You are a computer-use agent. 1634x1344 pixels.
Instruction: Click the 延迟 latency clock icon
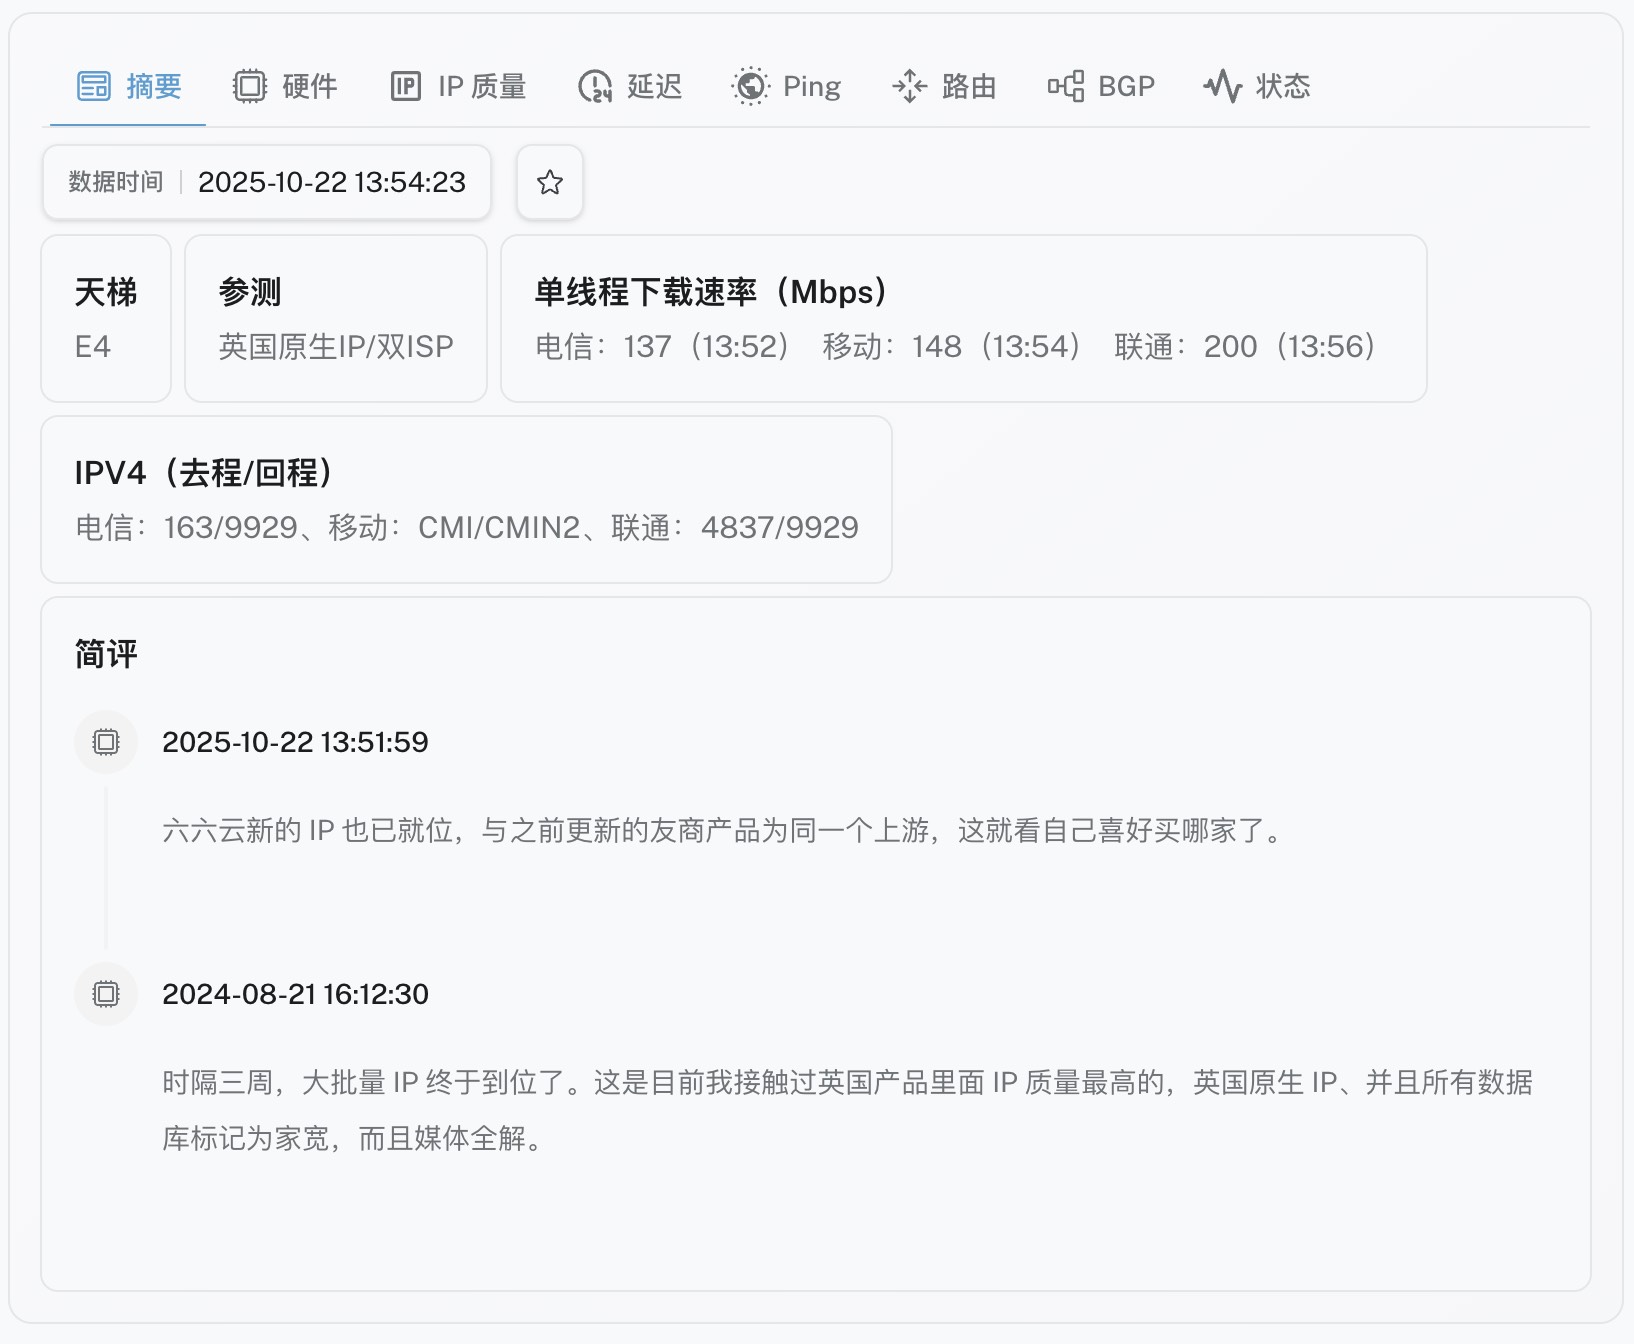(x=595, y=87)
